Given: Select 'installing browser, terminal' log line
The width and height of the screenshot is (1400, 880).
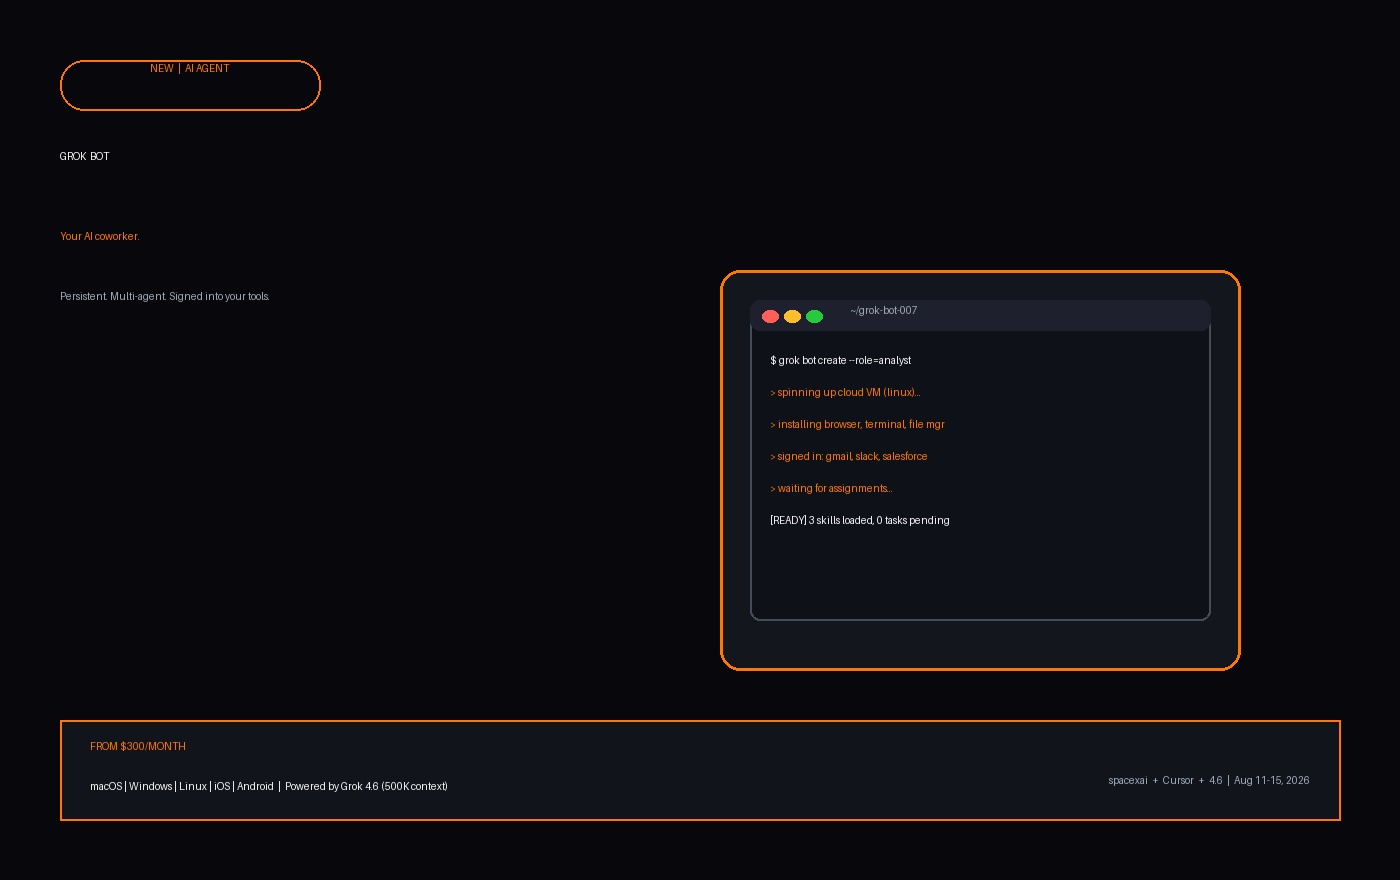Looking at the screenshot, I should [858, 424].
